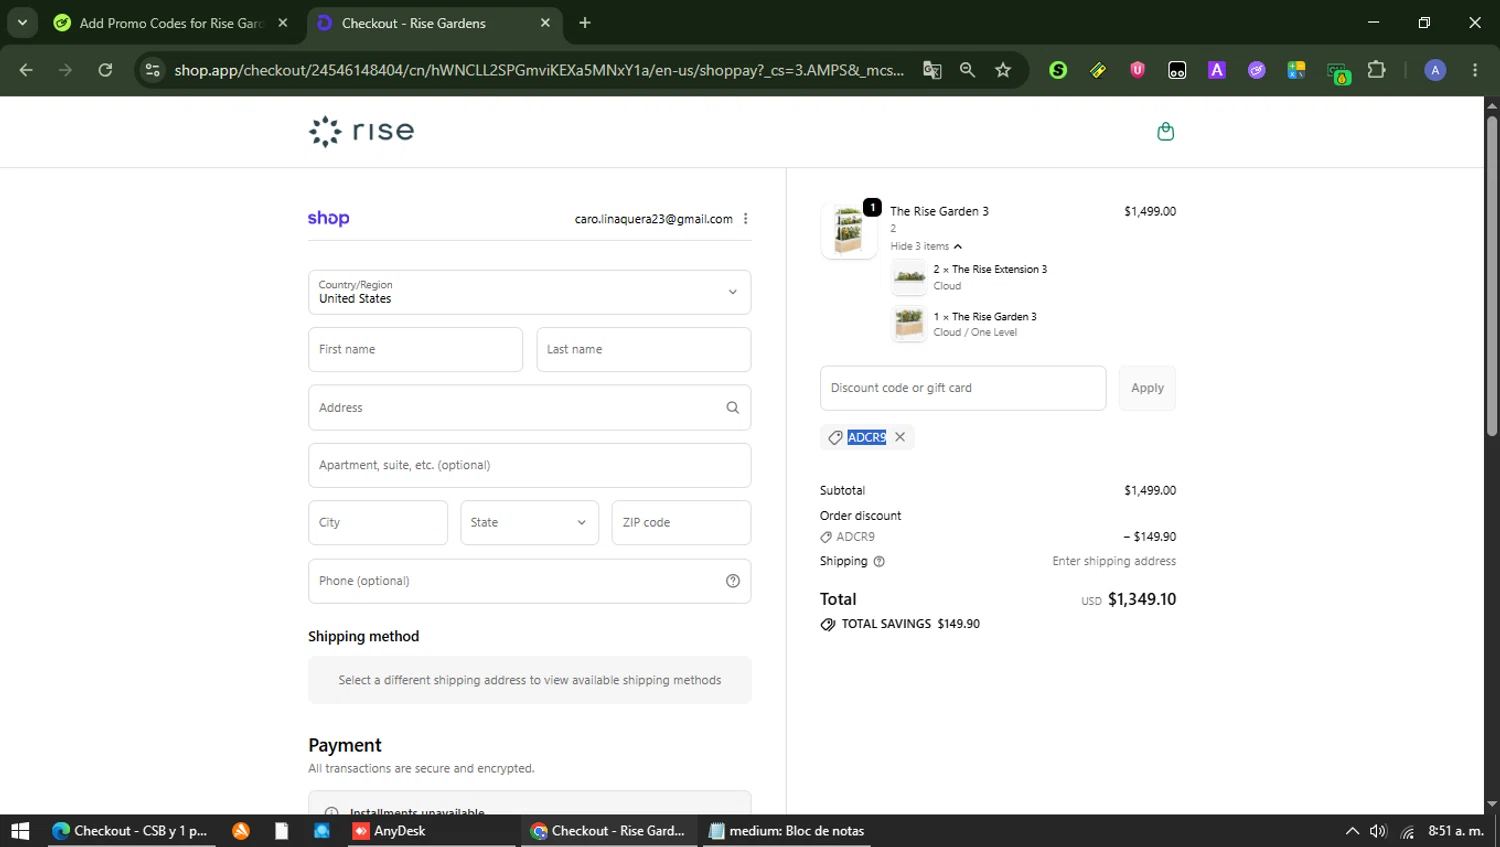1500x847 pixels.
Task: Open network status tray icon
Action: (x=1407, y=831)
